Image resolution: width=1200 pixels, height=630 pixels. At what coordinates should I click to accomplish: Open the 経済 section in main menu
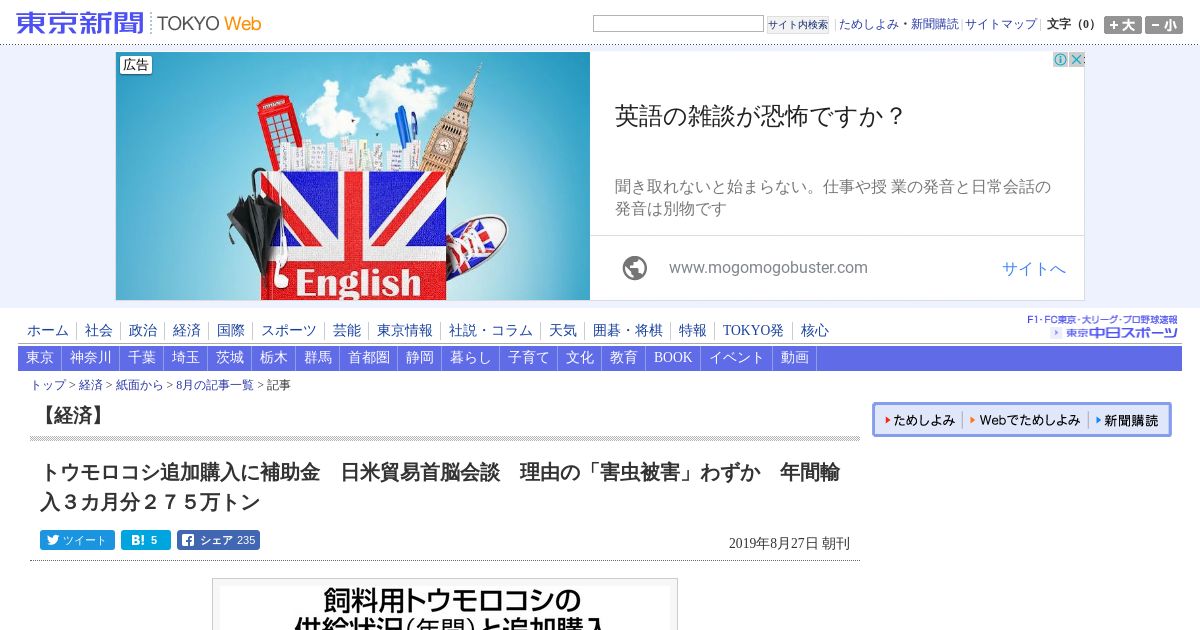click(187, 331)
